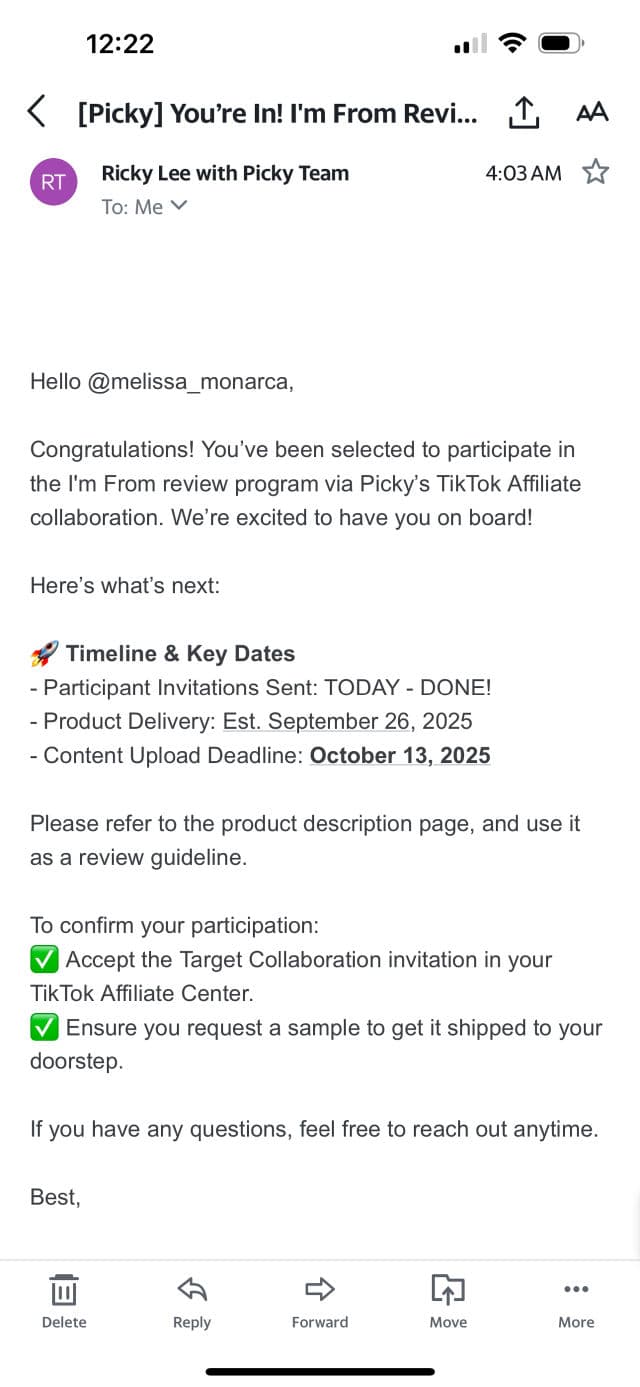The width and height of the screenshot is (640, 1387).
Task: Tap the back arrow to return to inbox
Action: tap(37, 111)
